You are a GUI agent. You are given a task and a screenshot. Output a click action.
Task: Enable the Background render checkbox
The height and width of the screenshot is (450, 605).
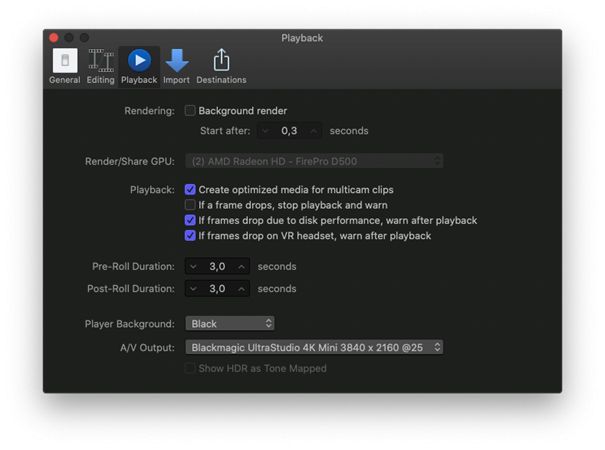(x=190, y=111)
